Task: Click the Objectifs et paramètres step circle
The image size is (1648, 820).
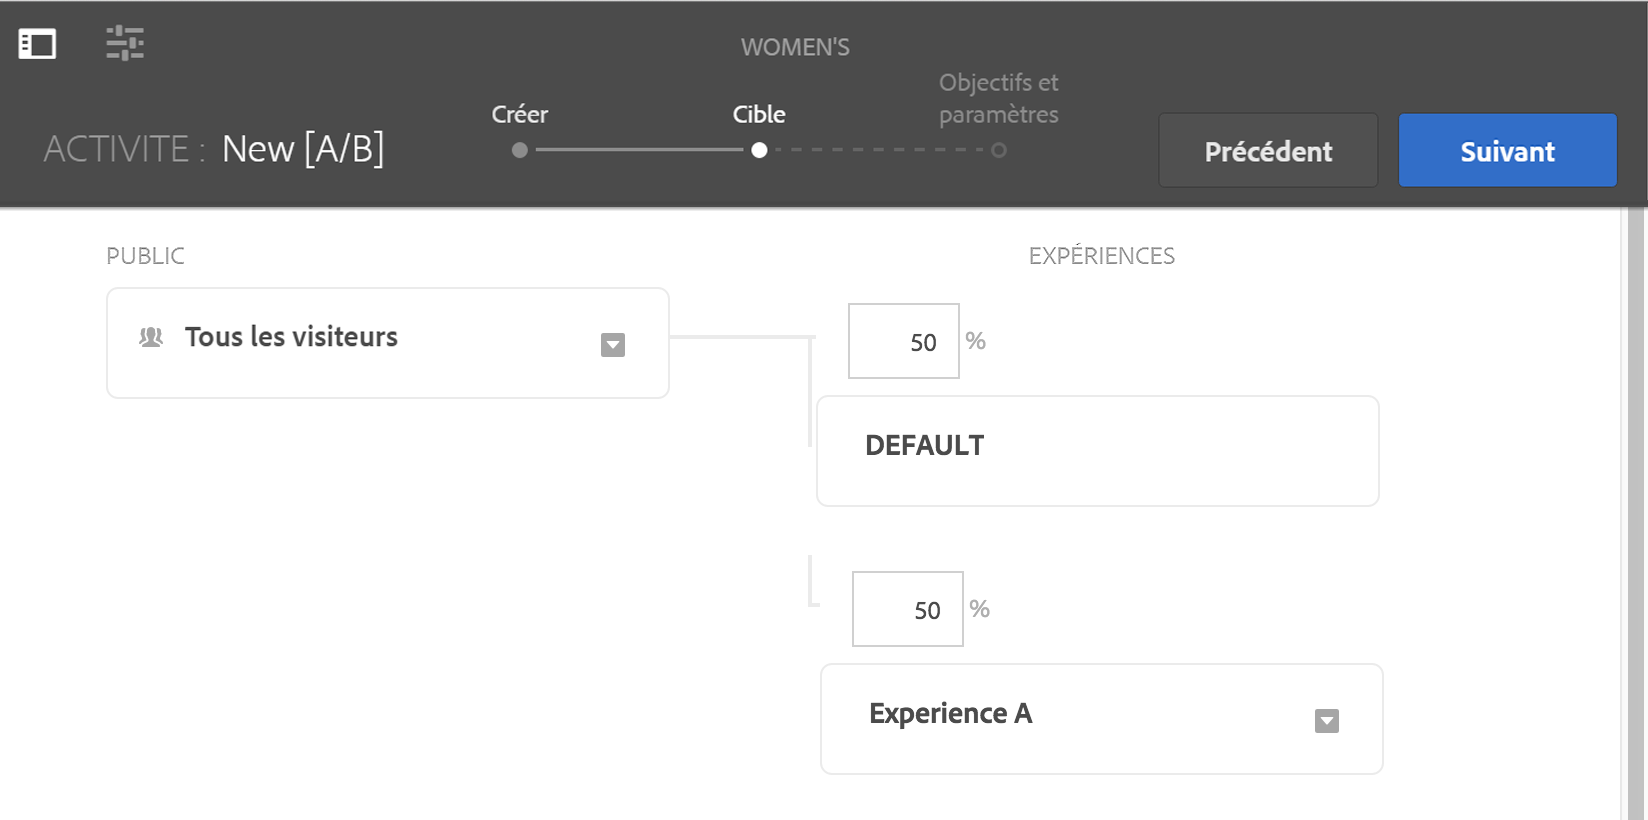Action: [x=998, y=150]
